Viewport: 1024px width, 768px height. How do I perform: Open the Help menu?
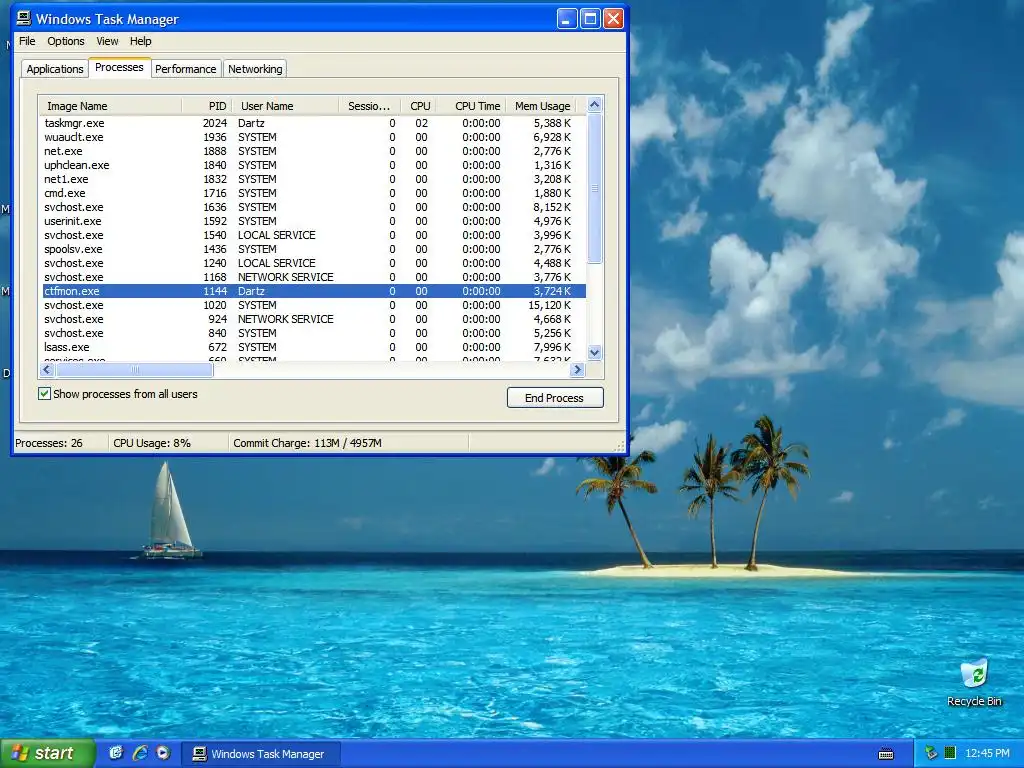(x=140, y=41)
